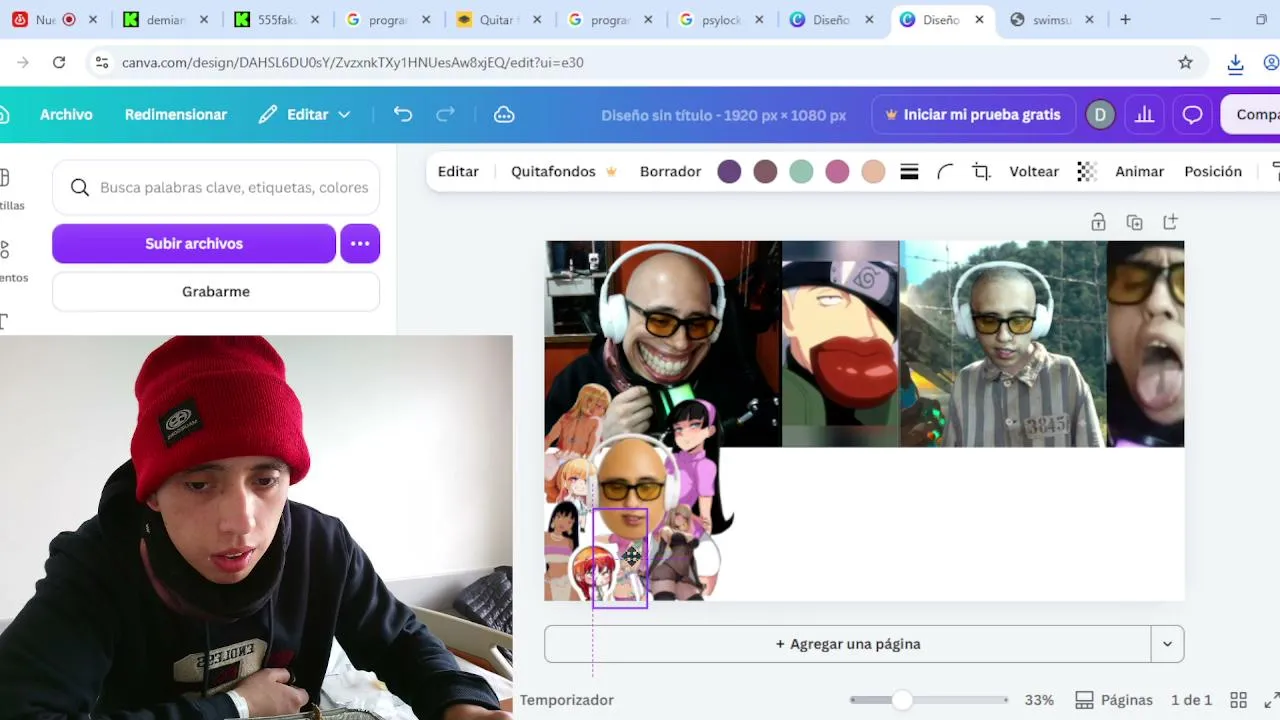Click the Páginas icon in the footer

tap(1085, 700)
